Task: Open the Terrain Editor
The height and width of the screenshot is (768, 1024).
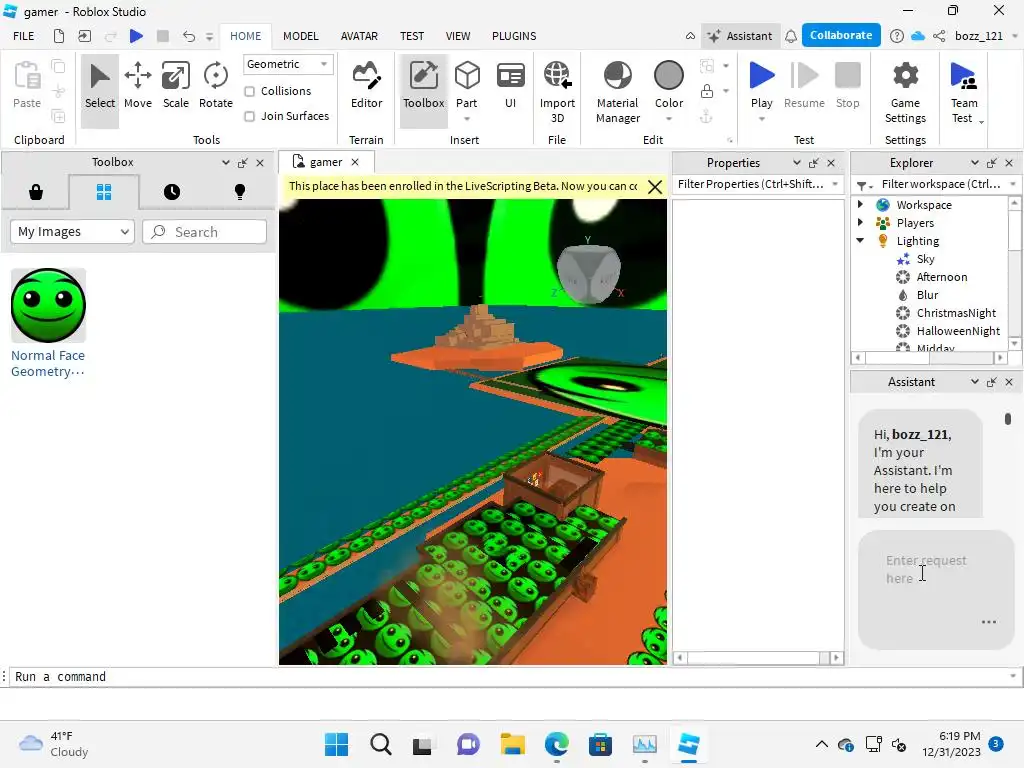Action: click(366, 85)
